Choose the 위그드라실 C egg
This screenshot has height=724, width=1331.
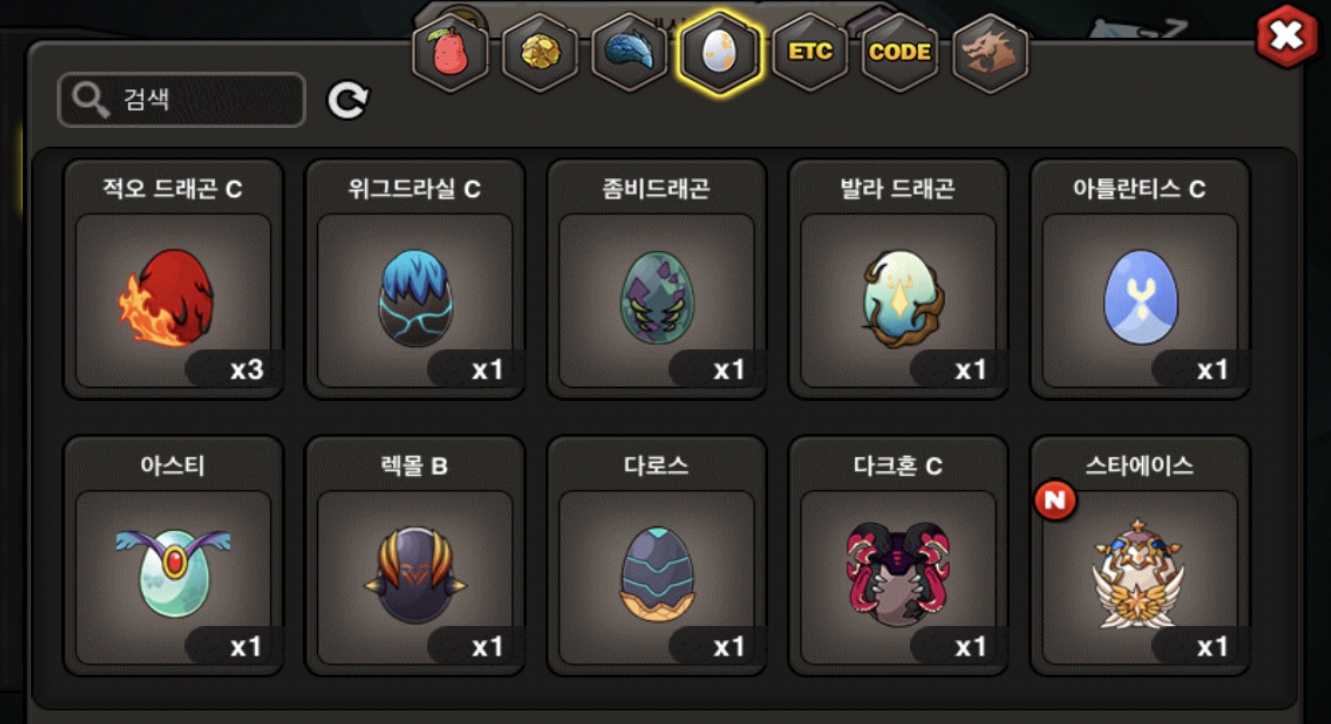[x=415, y=279]
